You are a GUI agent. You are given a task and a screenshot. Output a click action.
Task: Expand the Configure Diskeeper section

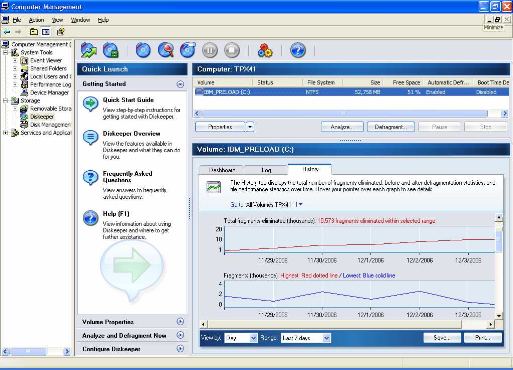pos(180,349)
